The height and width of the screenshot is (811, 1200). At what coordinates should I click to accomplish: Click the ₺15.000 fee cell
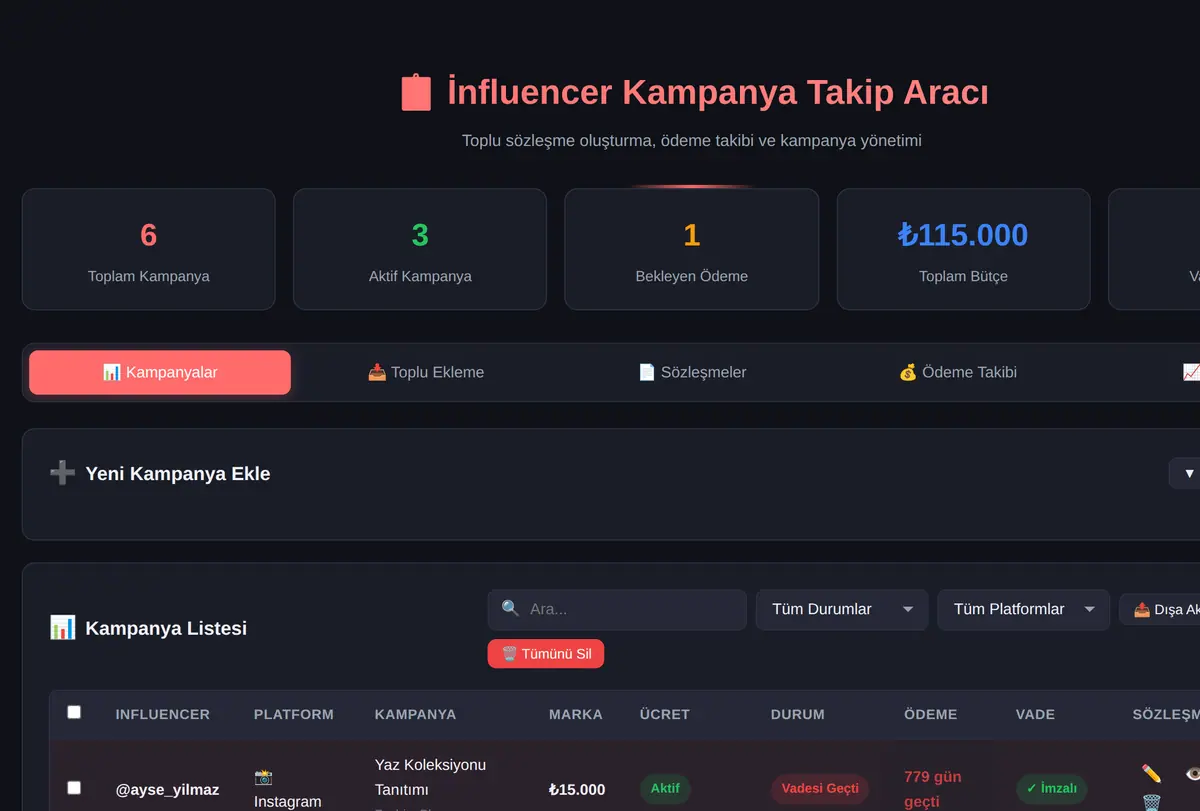(577, 790)
